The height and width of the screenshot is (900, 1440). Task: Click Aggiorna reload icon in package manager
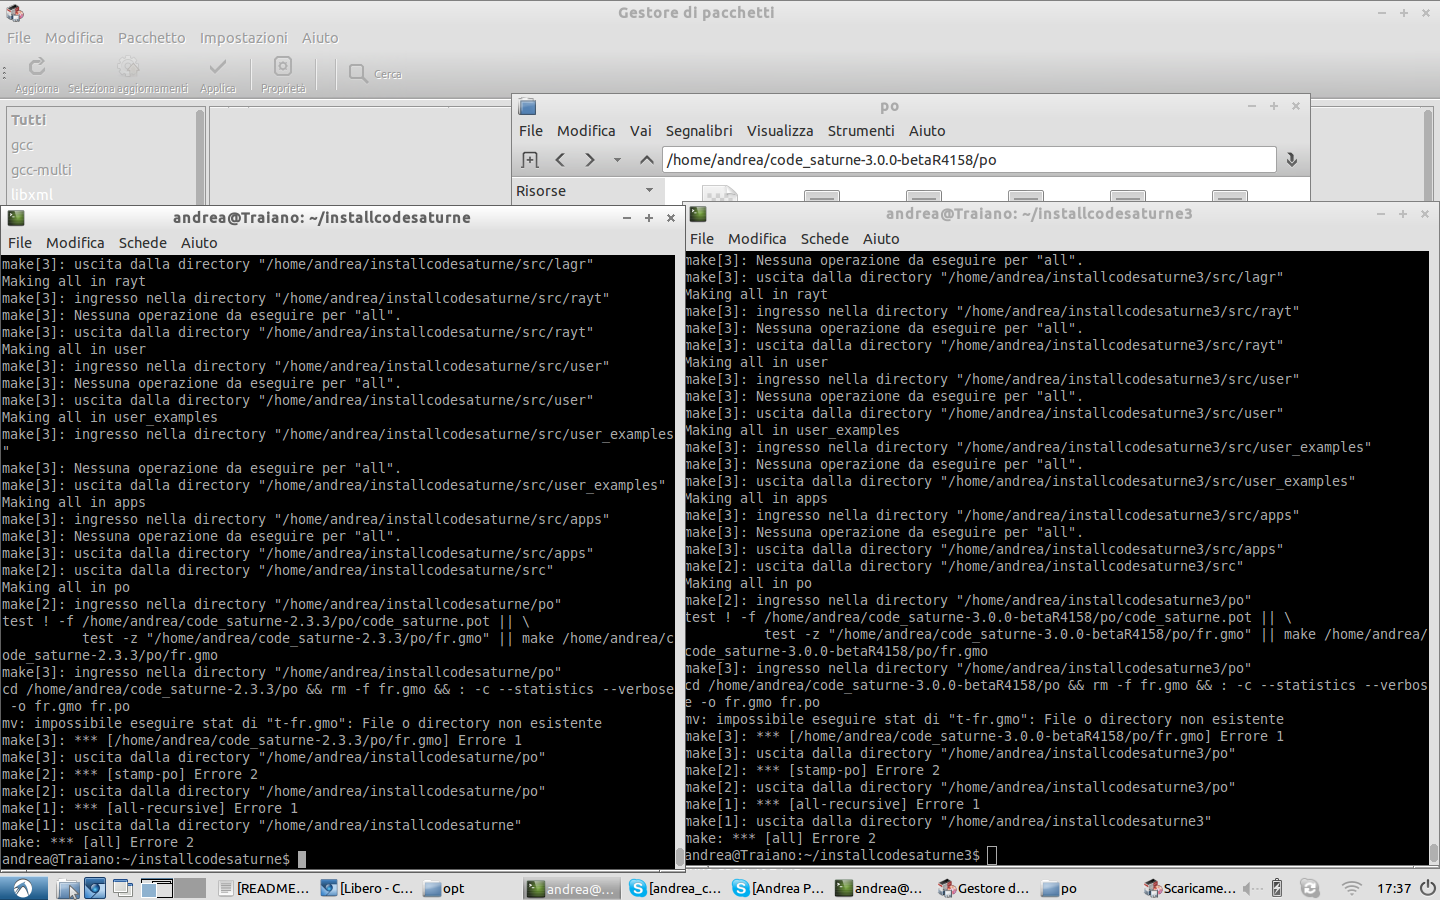(x=37, y=67)
